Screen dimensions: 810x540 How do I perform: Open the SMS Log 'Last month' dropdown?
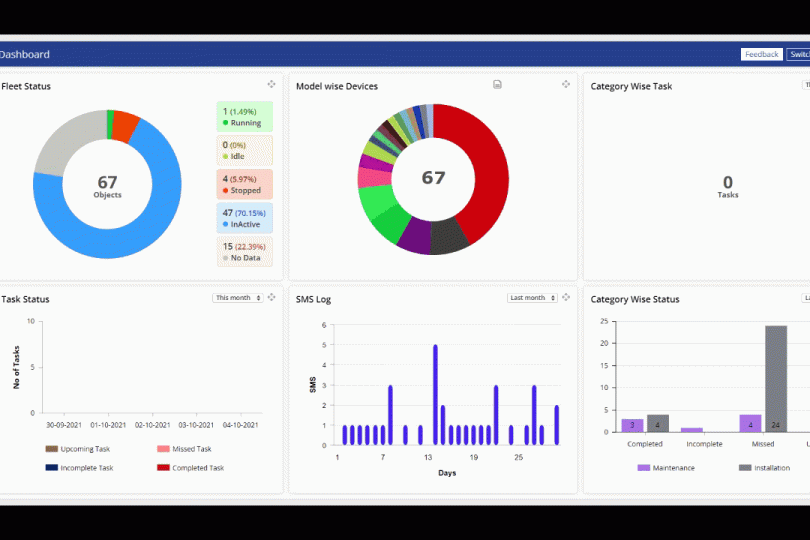(x=532, y=298)
